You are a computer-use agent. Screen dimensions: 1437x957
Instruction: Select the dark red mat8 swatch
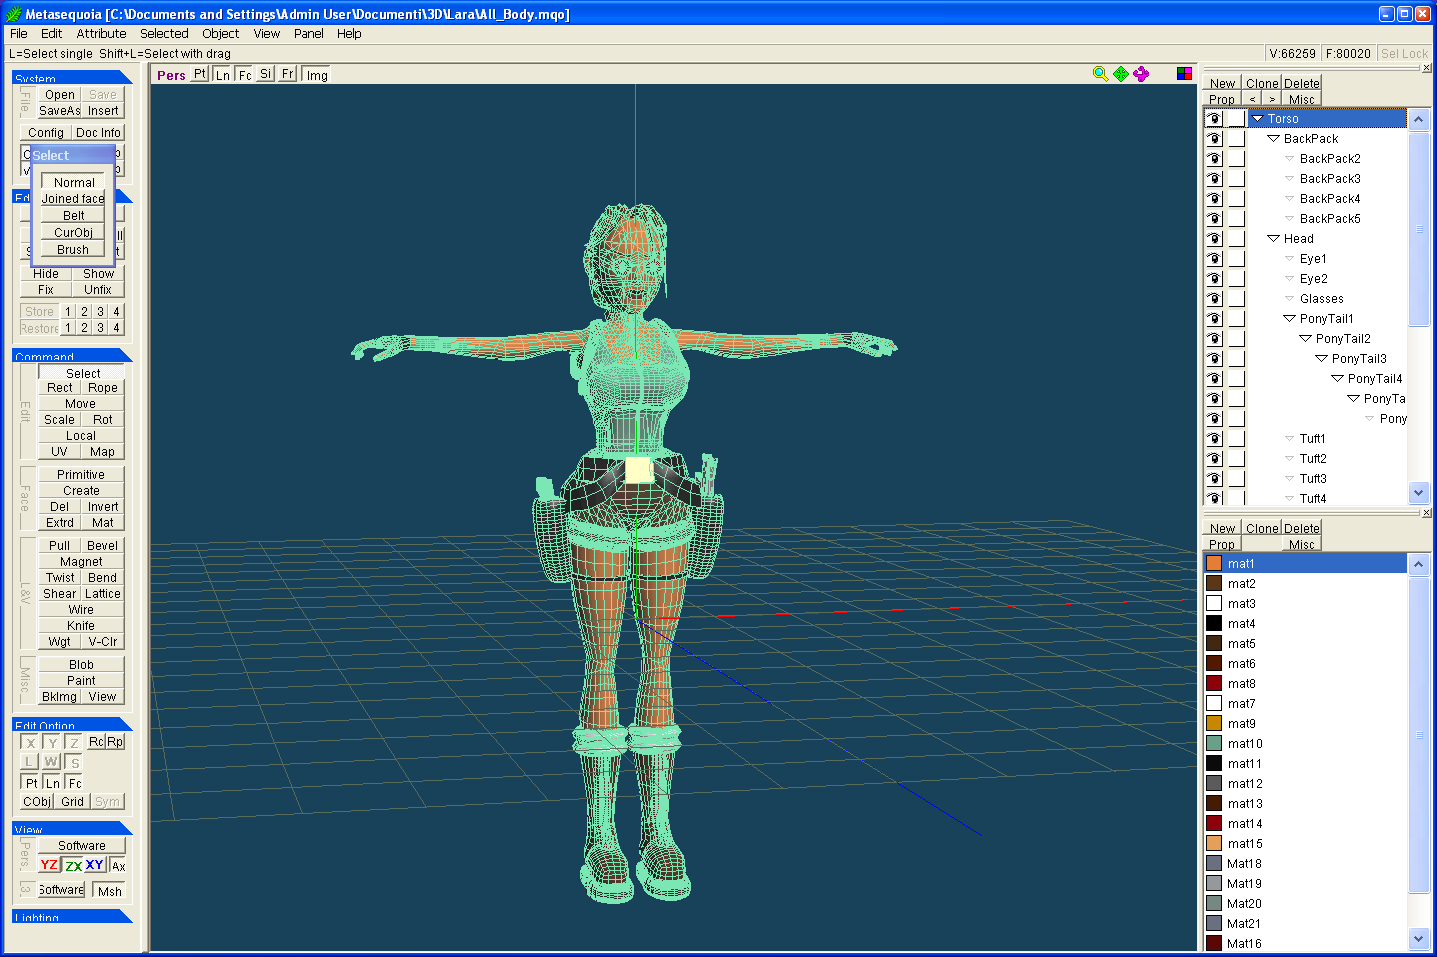point(1214,683)
